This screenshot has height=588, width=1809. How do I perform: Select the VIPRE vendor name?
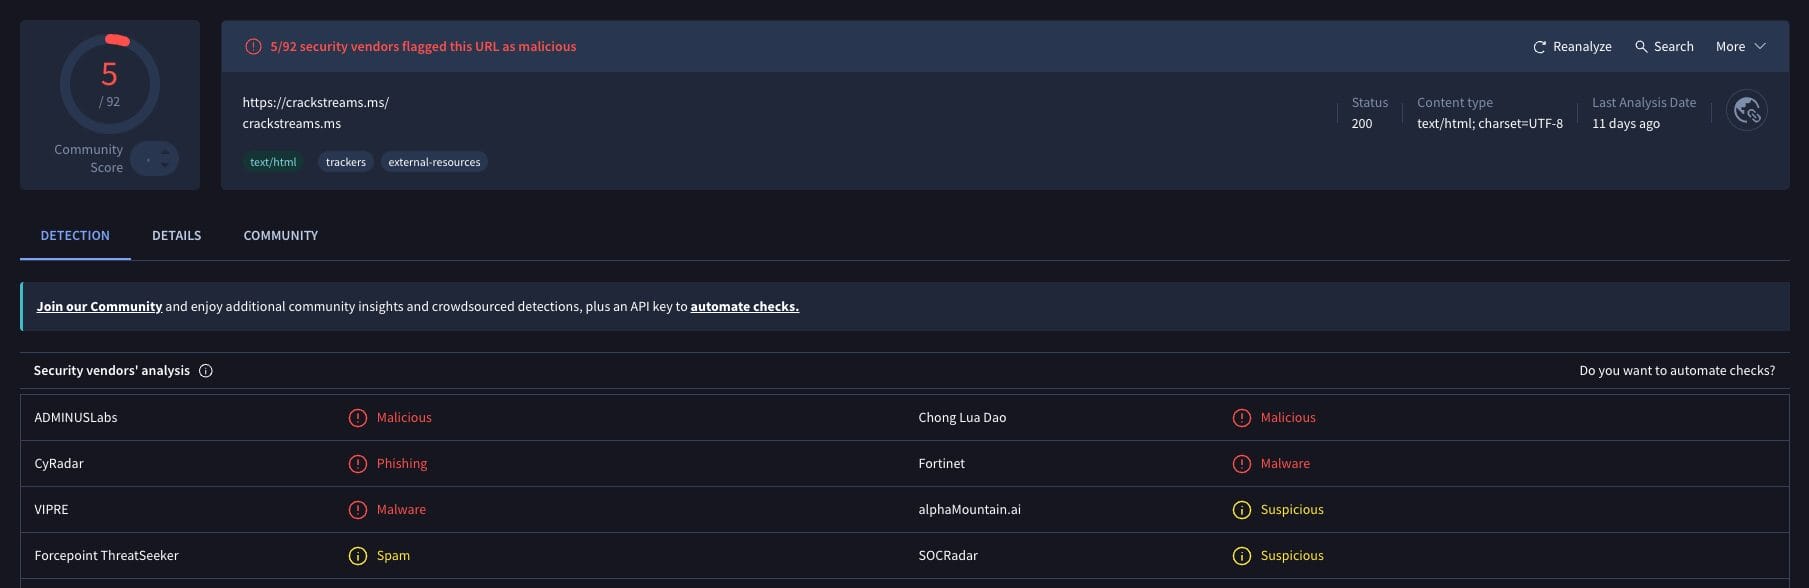pos(51,510)
